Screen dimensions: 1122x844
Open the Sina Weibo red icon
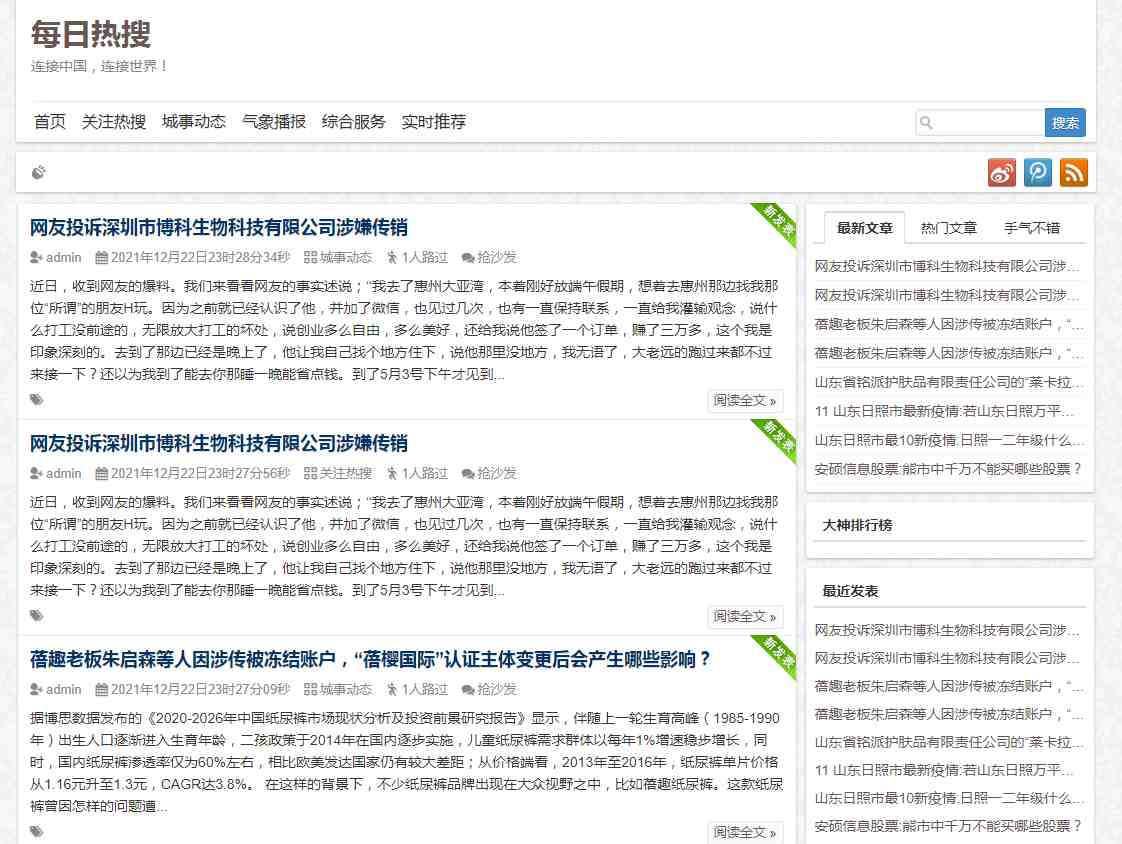click(1001, 173)
